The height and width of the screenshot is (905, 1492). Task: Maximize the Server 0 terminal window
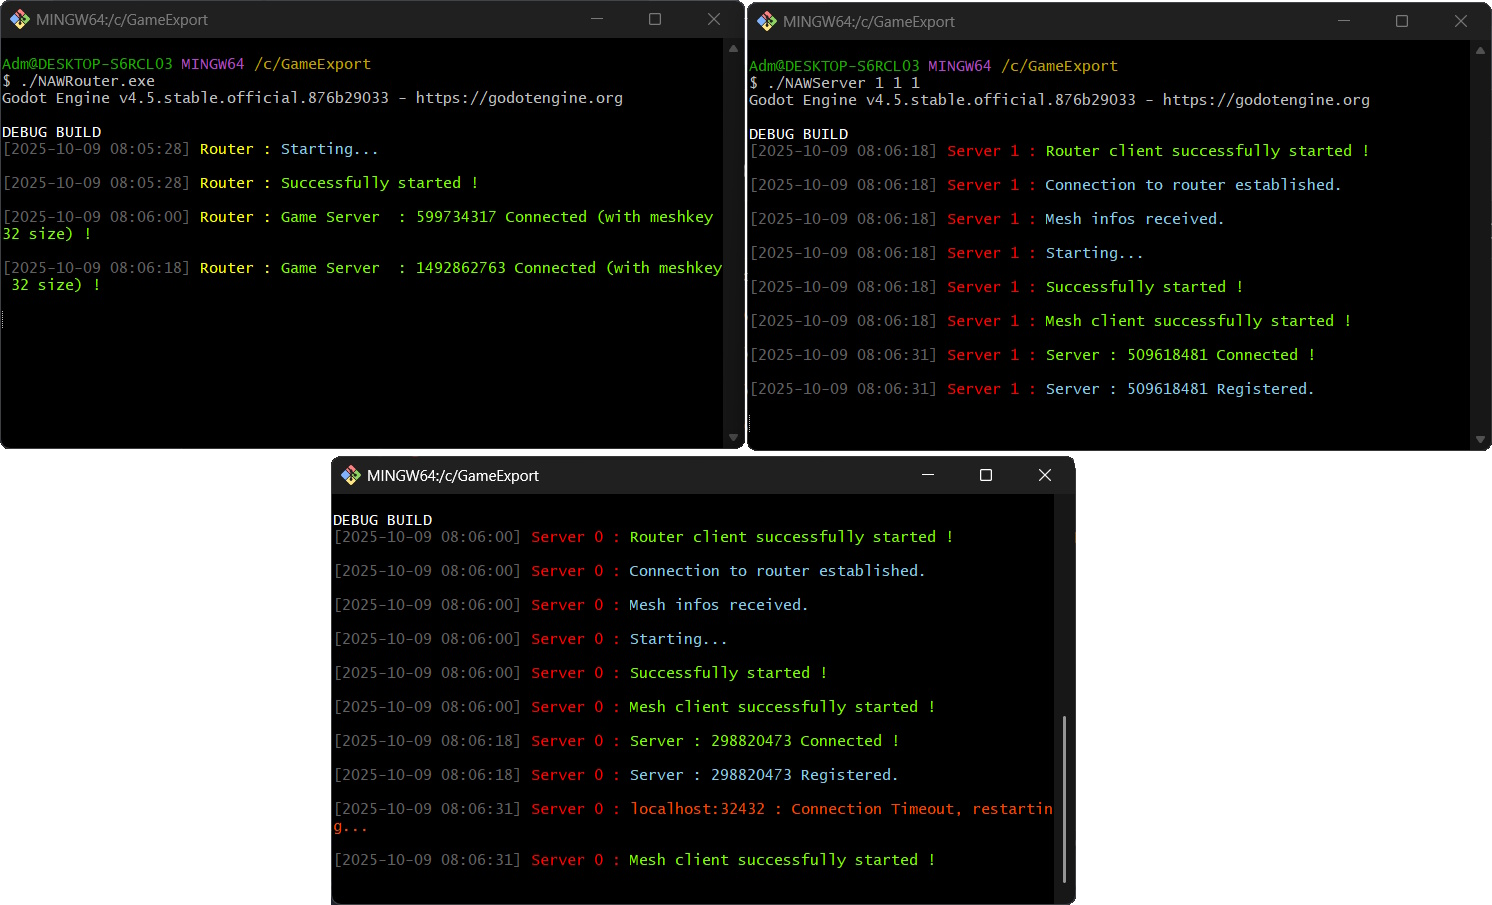pyautogui.click(x=986, y=476)
